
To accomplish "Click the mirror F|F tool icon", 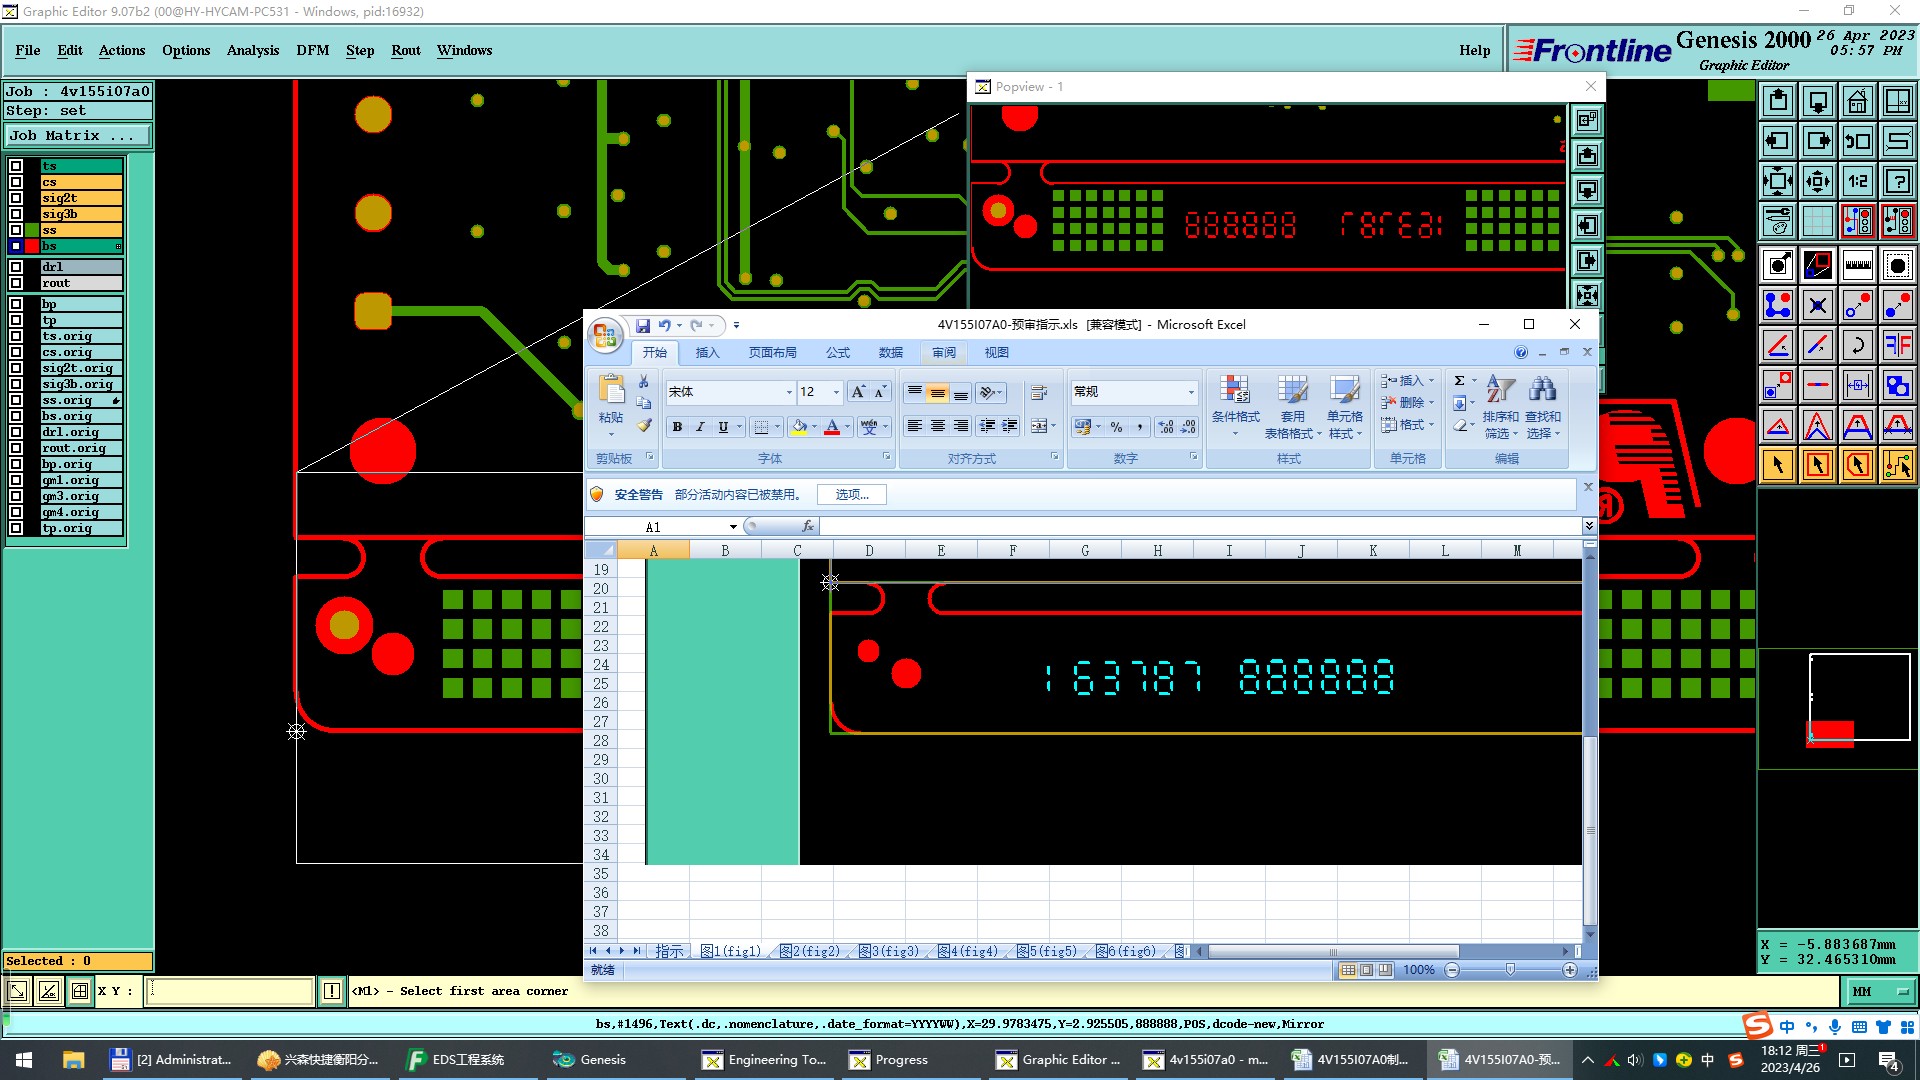I will point(1897,345).
